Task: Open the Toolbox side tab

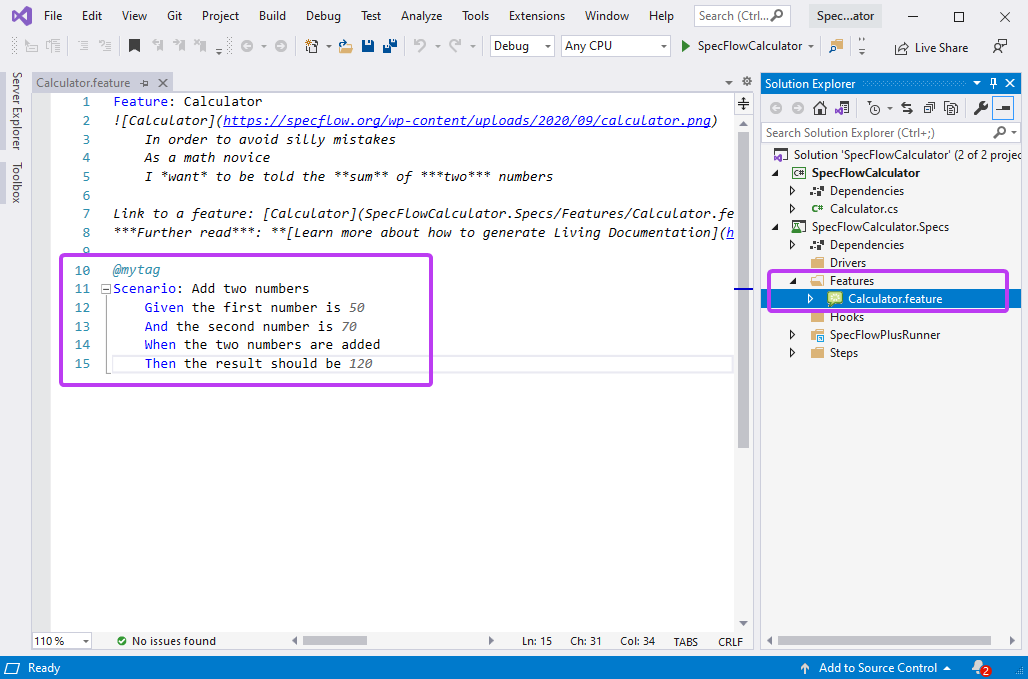Action: (16, 182)
